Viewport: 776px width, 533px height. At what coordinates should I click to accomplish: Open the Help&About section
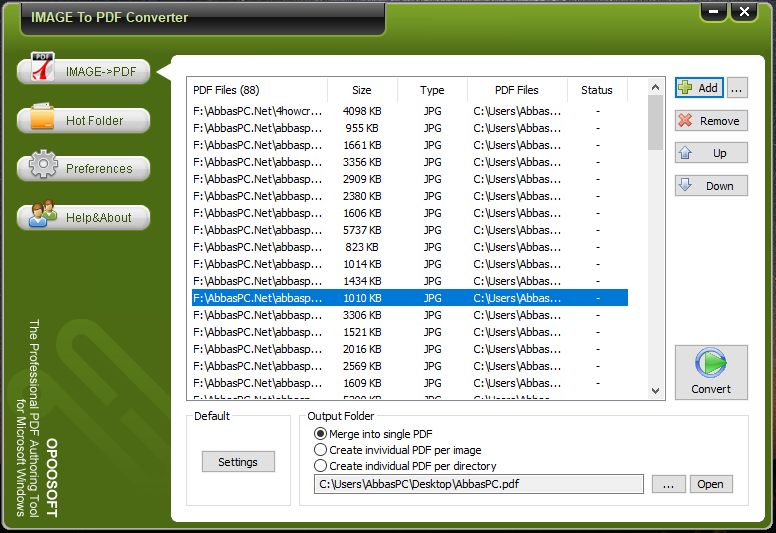[83, 217]
